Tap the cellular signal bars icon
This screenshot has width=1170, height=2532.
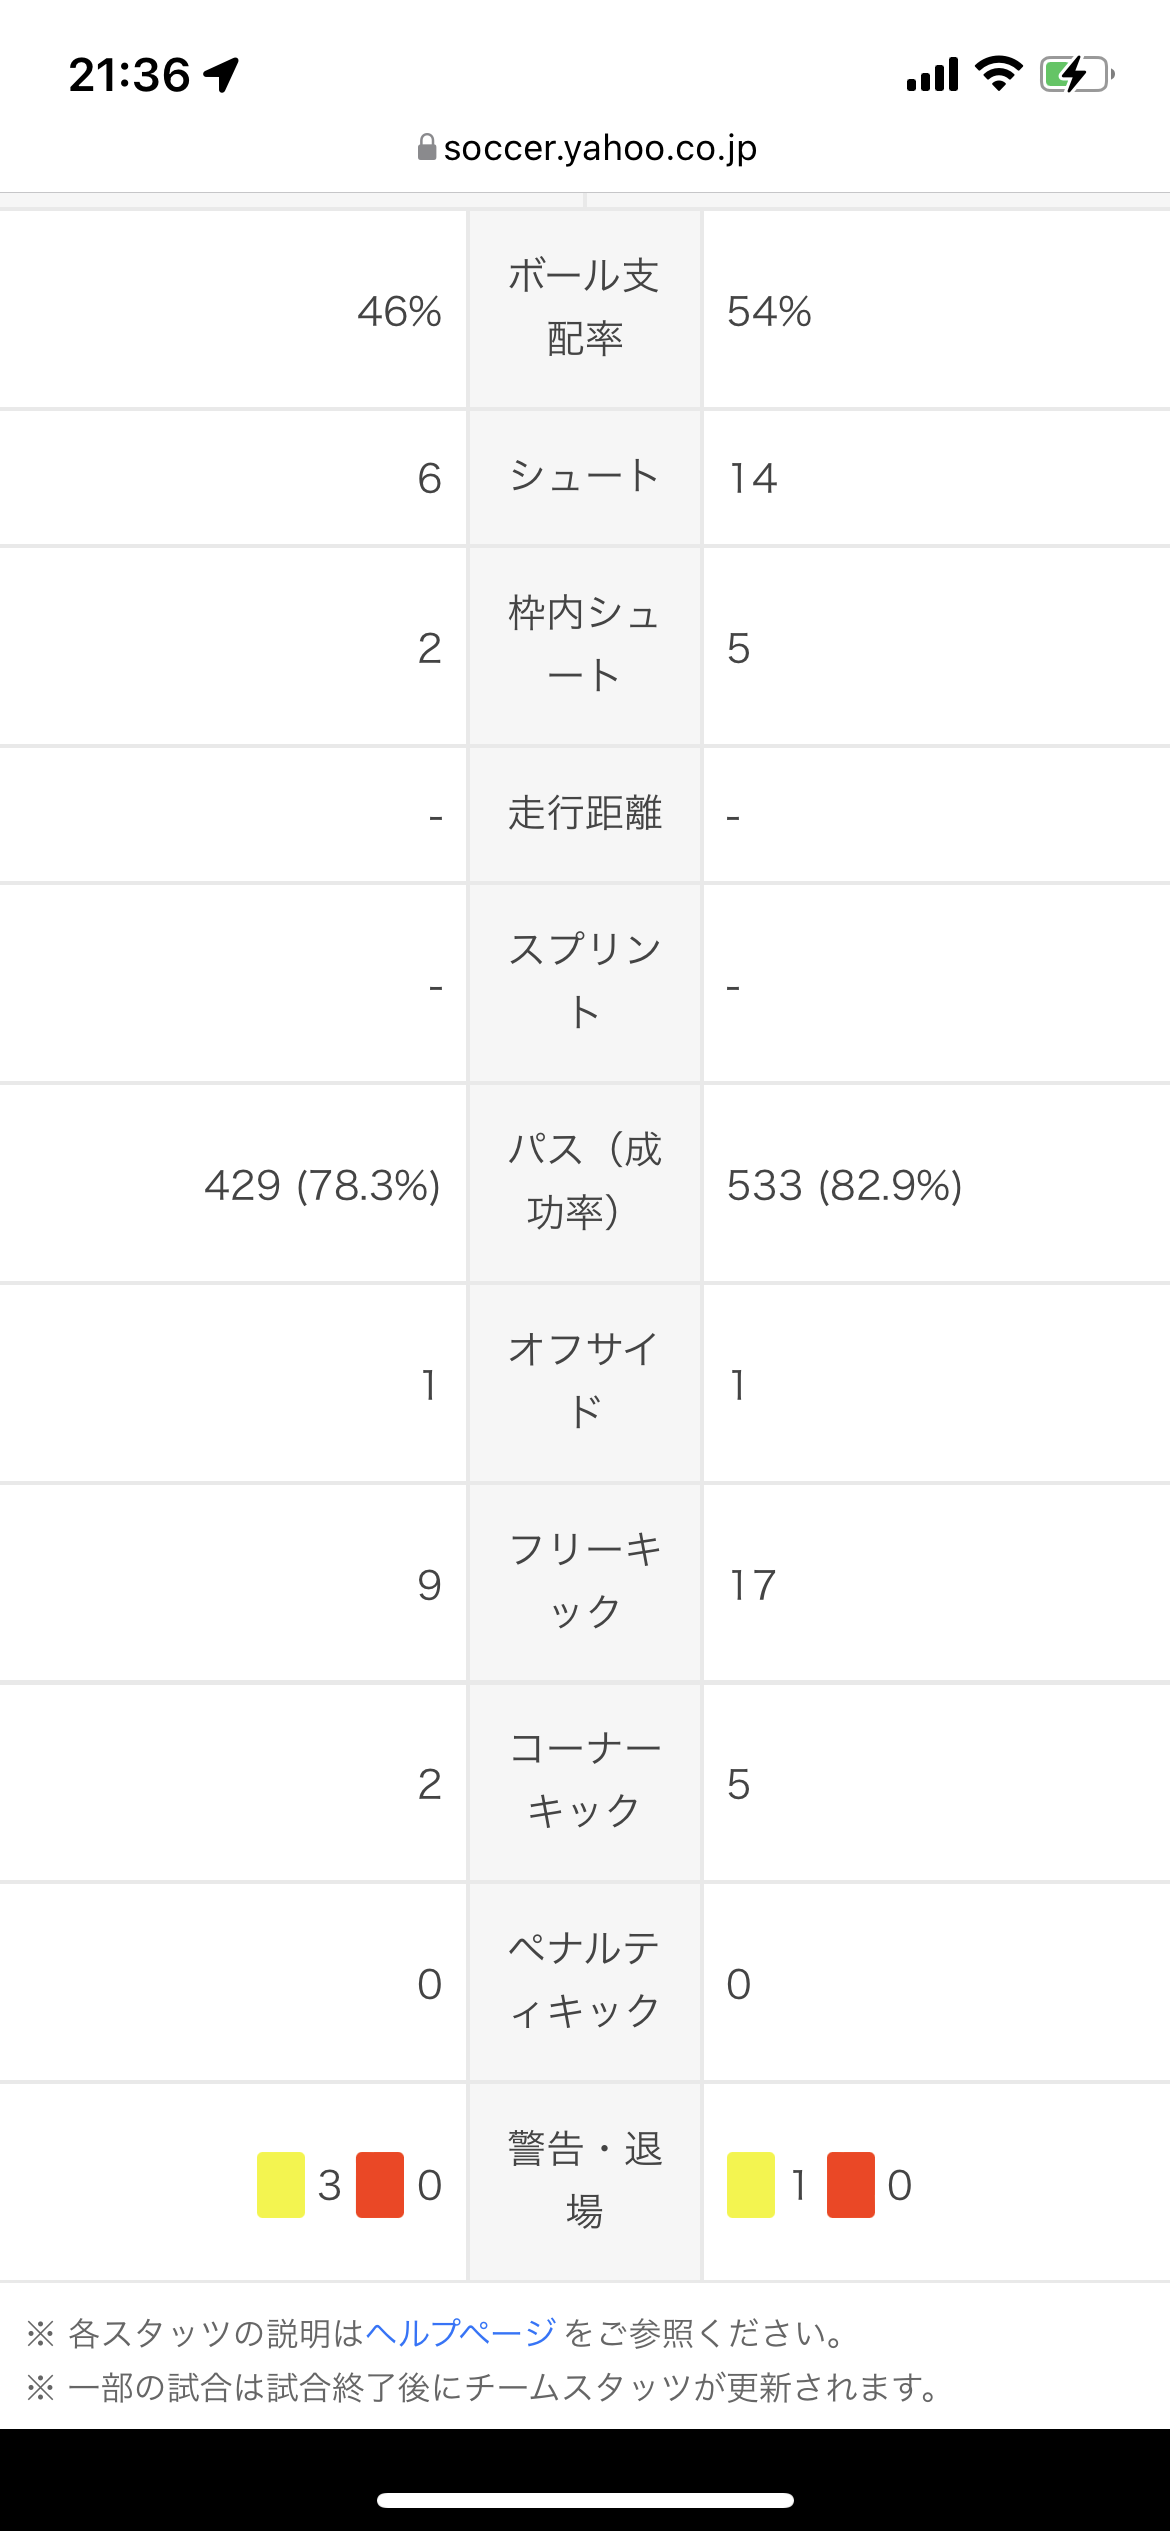932,74
